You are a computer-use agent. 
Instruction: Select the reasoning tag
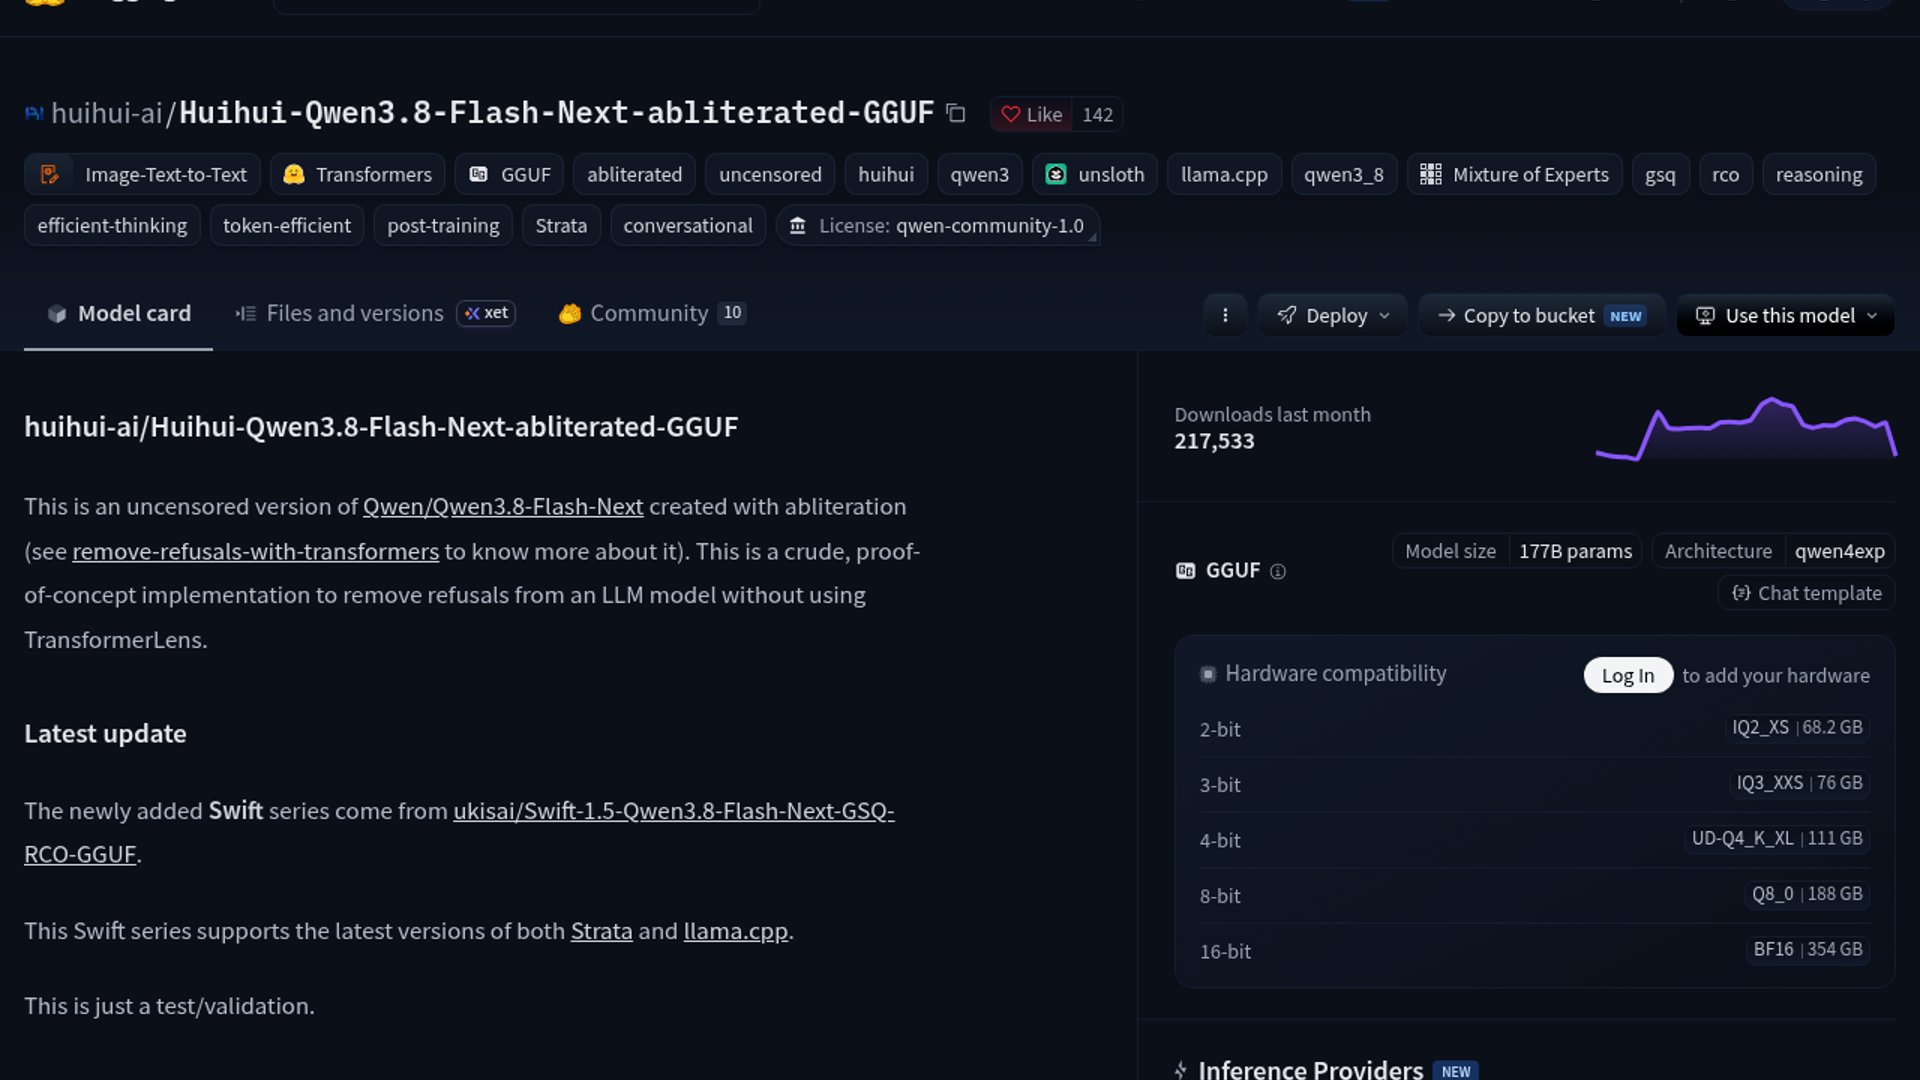tap(1819, 175)
